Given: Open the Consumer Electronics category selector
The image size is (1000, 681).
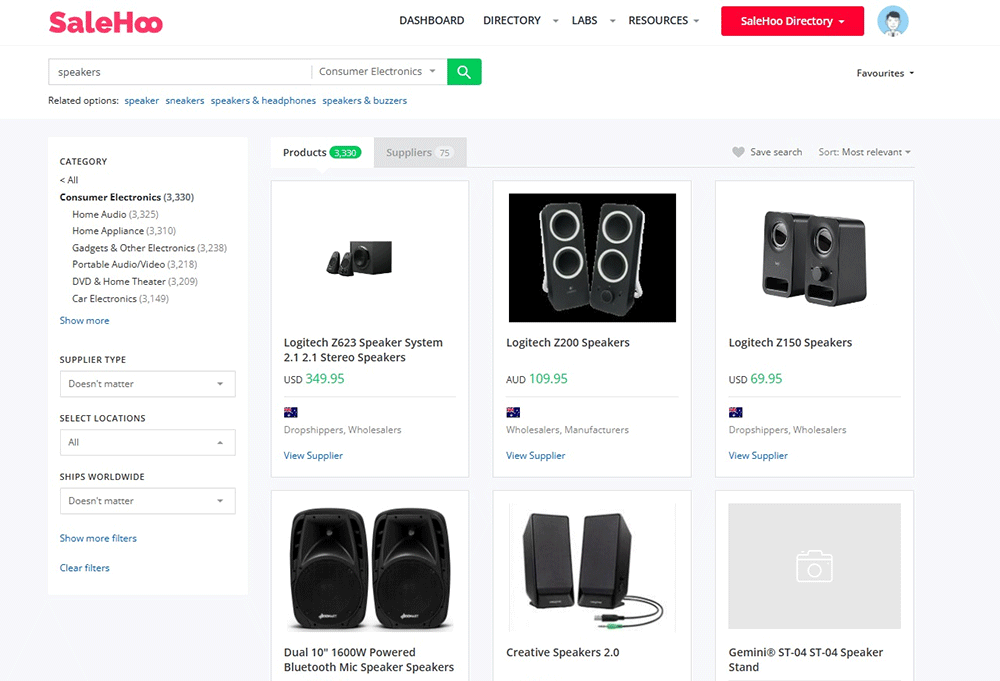Looking at the screenshot, I should coord(377,72).
